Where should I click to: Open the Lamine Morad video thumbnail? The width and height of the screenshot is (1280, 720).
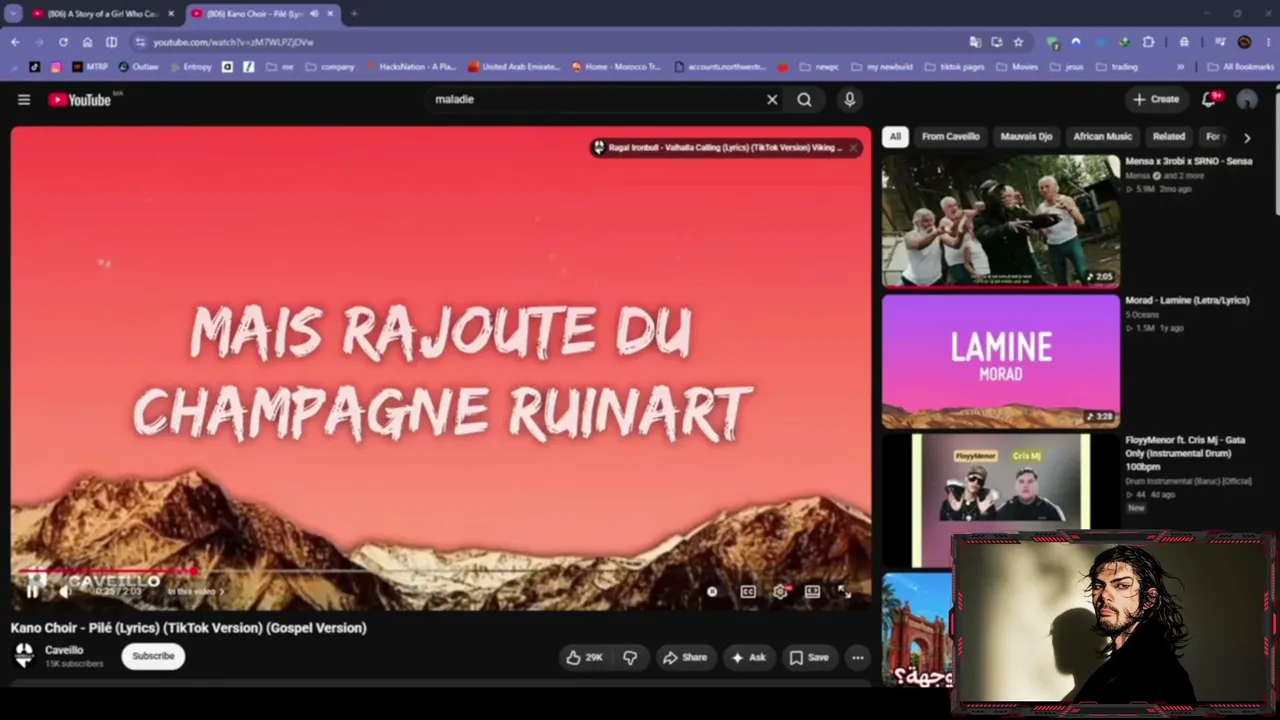tap(1001, 361)
